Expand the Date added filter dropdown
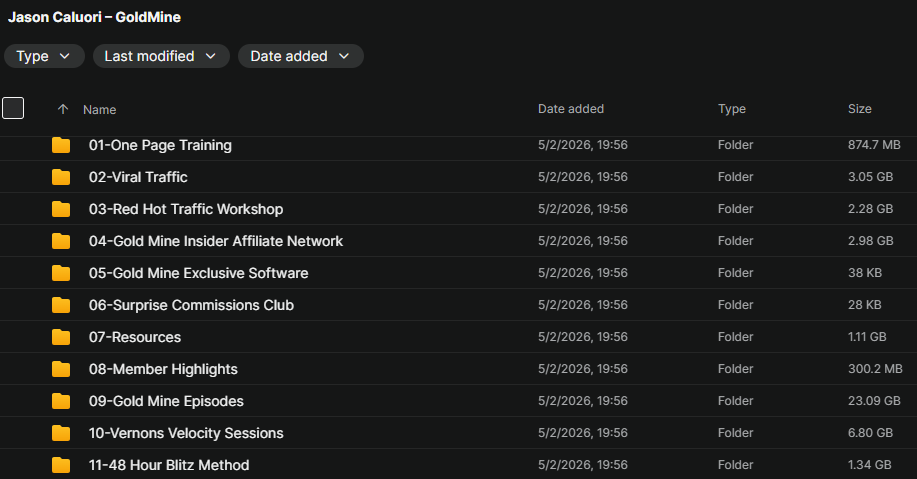Image resolution: width=917 pixels, height=479 pixels. coord(301,56)
